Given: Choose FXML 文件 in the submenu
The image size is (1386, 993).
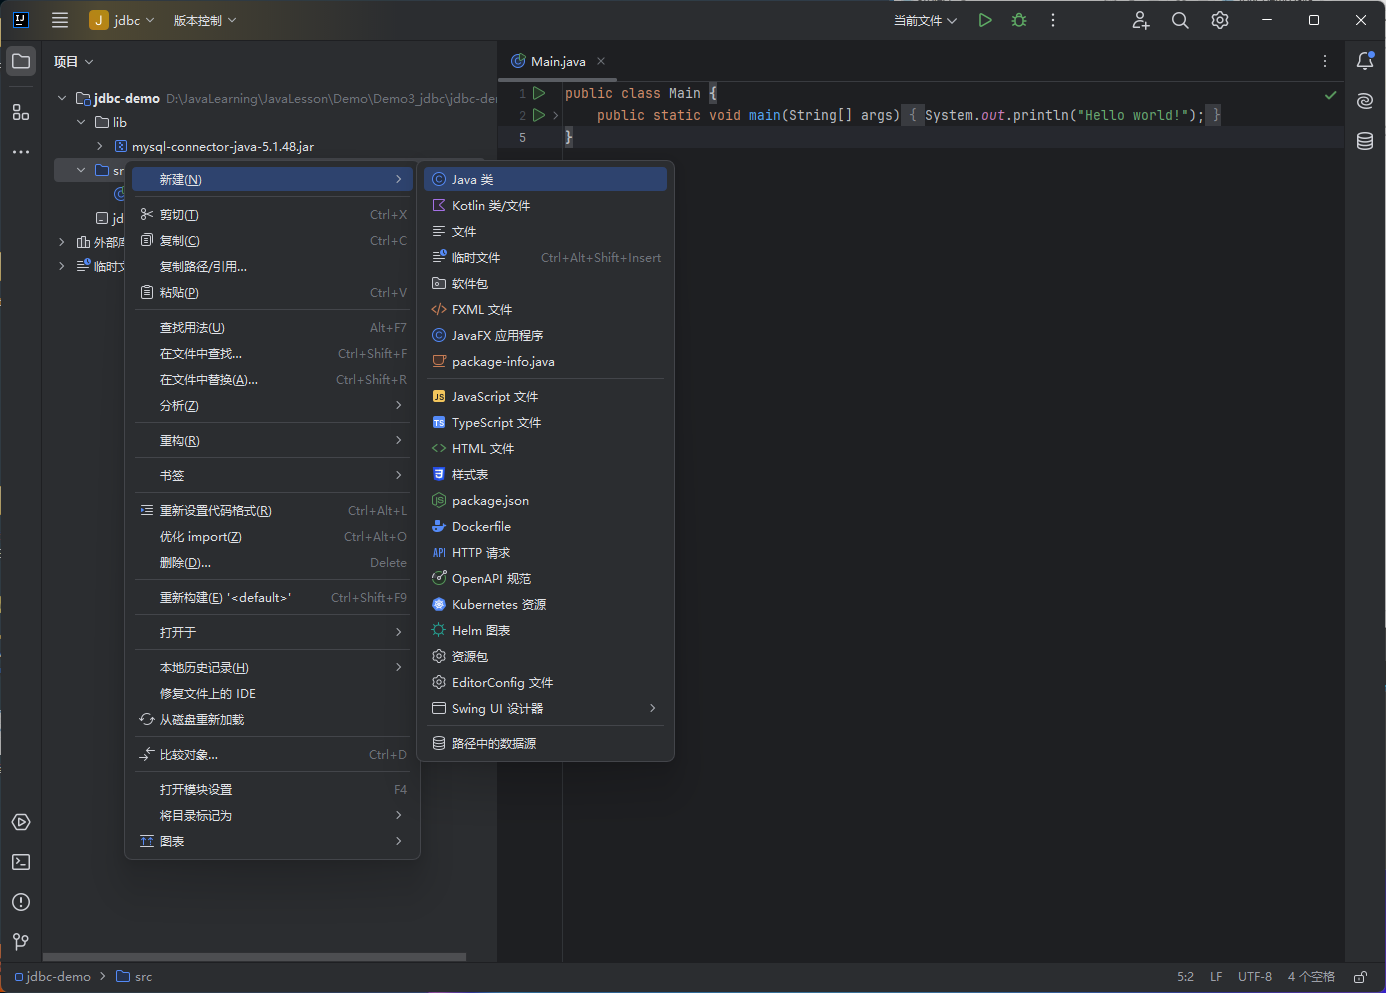Looking at the screenshot, I should pyautogui.click(x=545, y=309).
